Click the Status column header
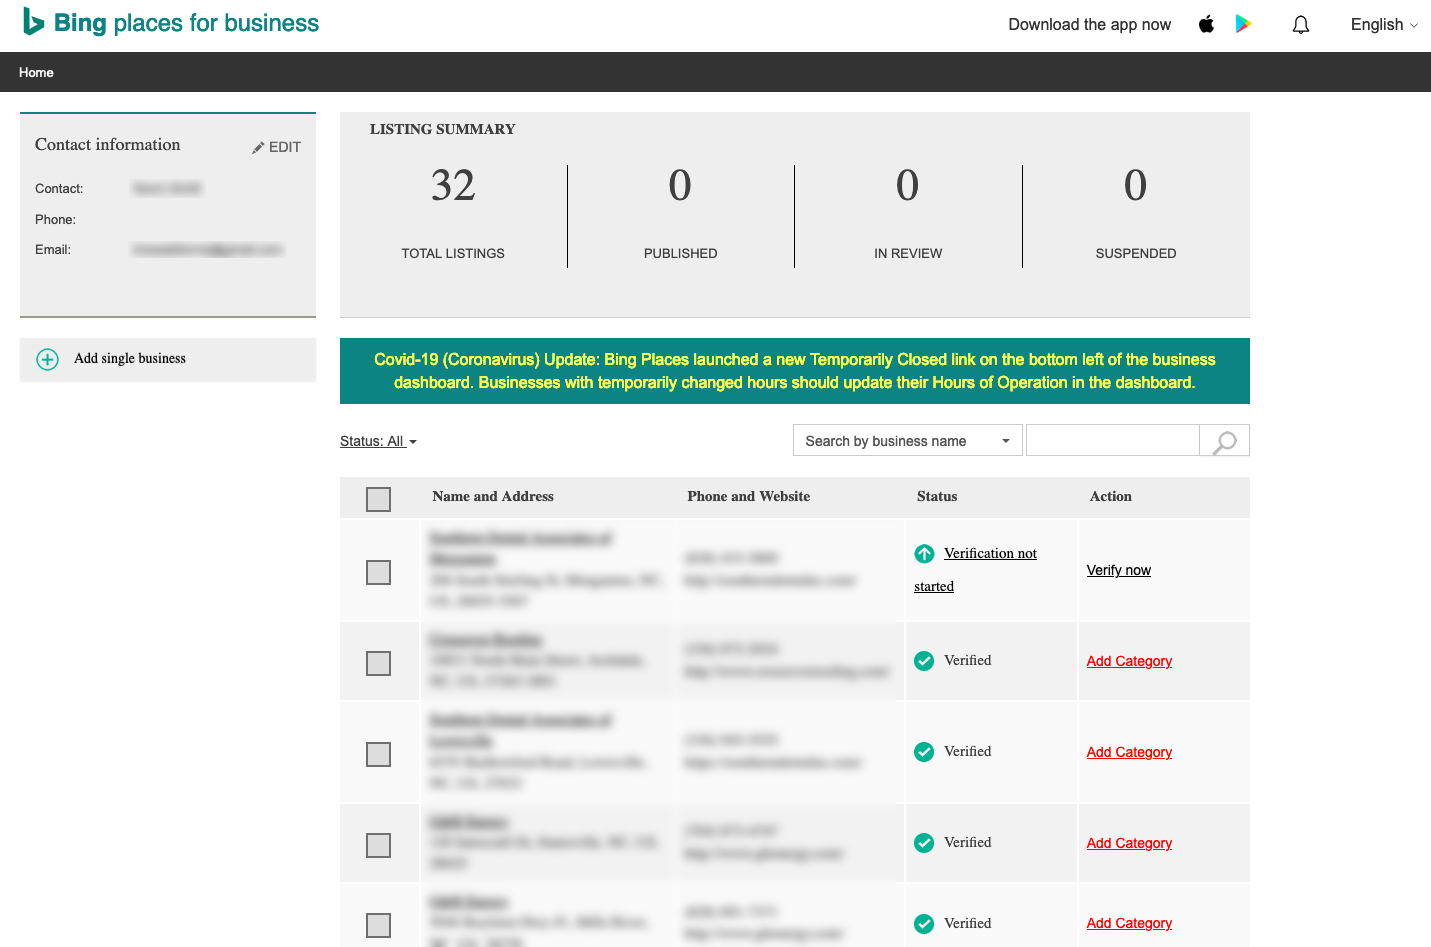 (937, 496)
